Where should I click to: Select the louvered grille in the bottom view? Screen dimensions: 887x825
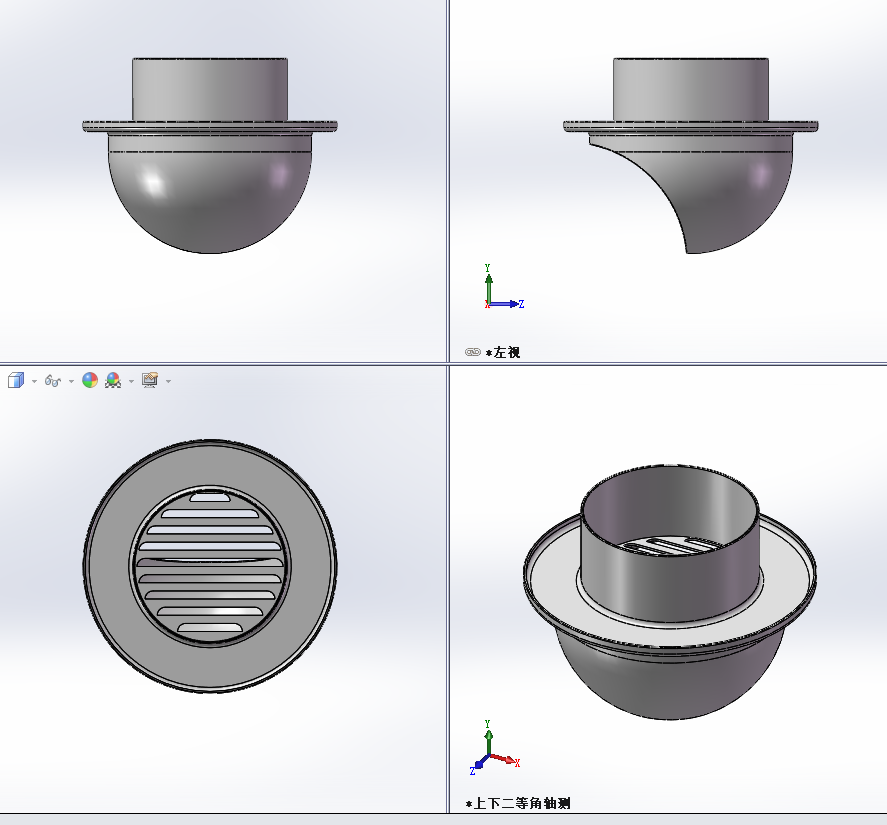pos(210,566)
